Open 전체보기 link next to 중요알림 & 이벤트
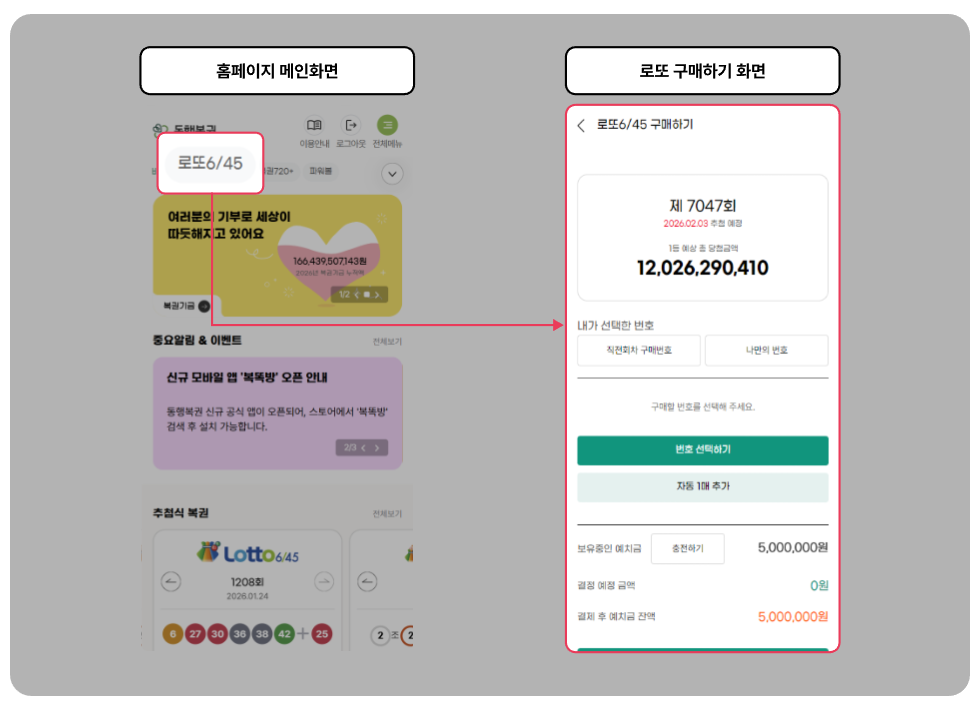980x704 pixels. pos(388,341)
